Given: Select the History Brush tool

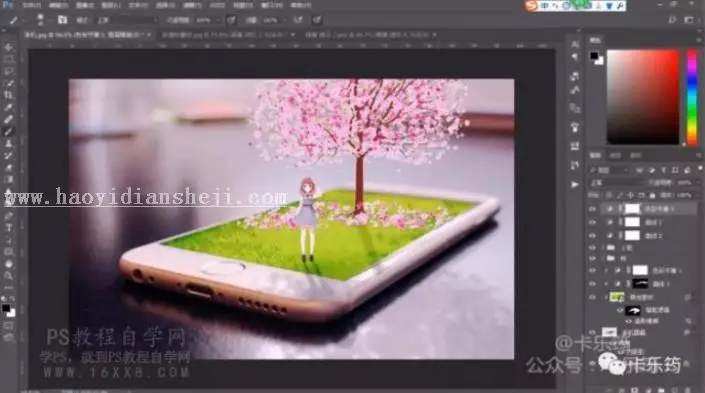Looking at the screenshot, I should 9,156.
